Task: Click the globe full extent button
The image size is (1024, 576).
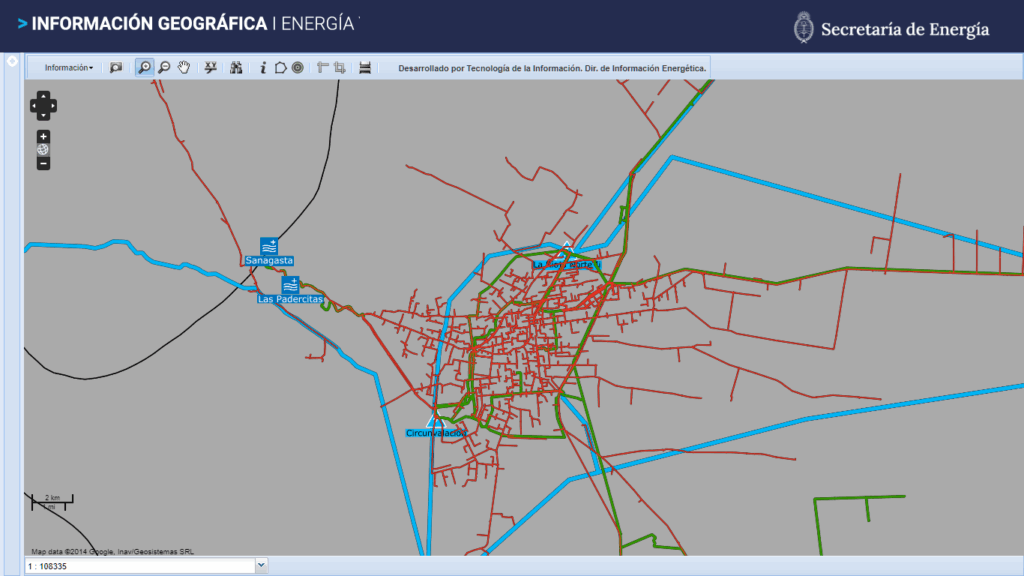Action: click(43, 150)
